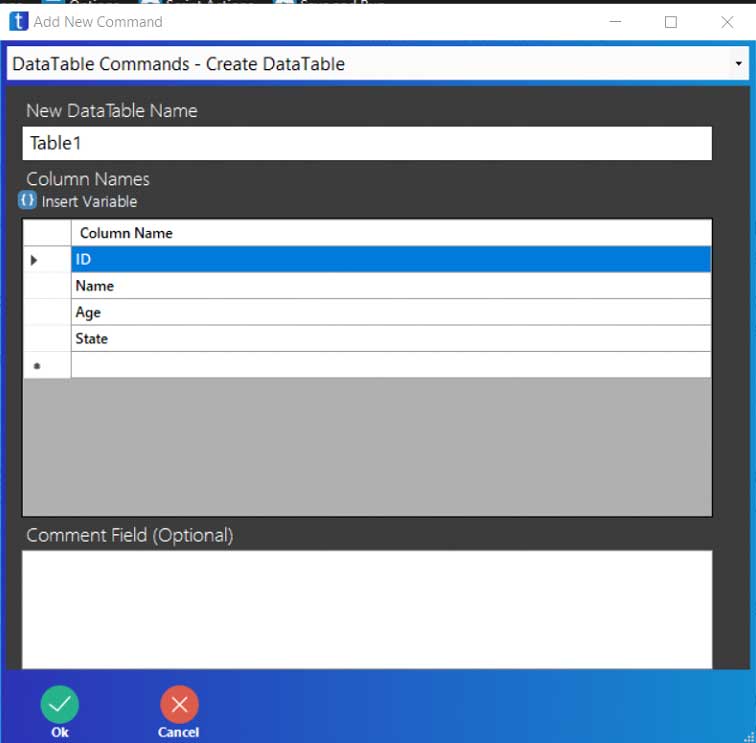Click the Column Name header
The image size is (756, 743).
click(x=391, y=233)
